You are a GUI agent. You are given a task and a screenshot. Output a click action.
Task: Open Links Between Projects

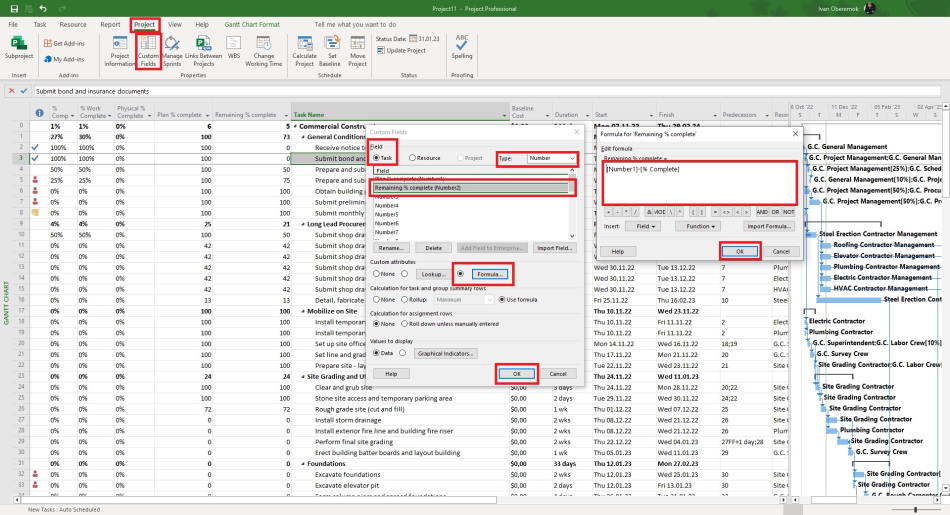point(204,51)
